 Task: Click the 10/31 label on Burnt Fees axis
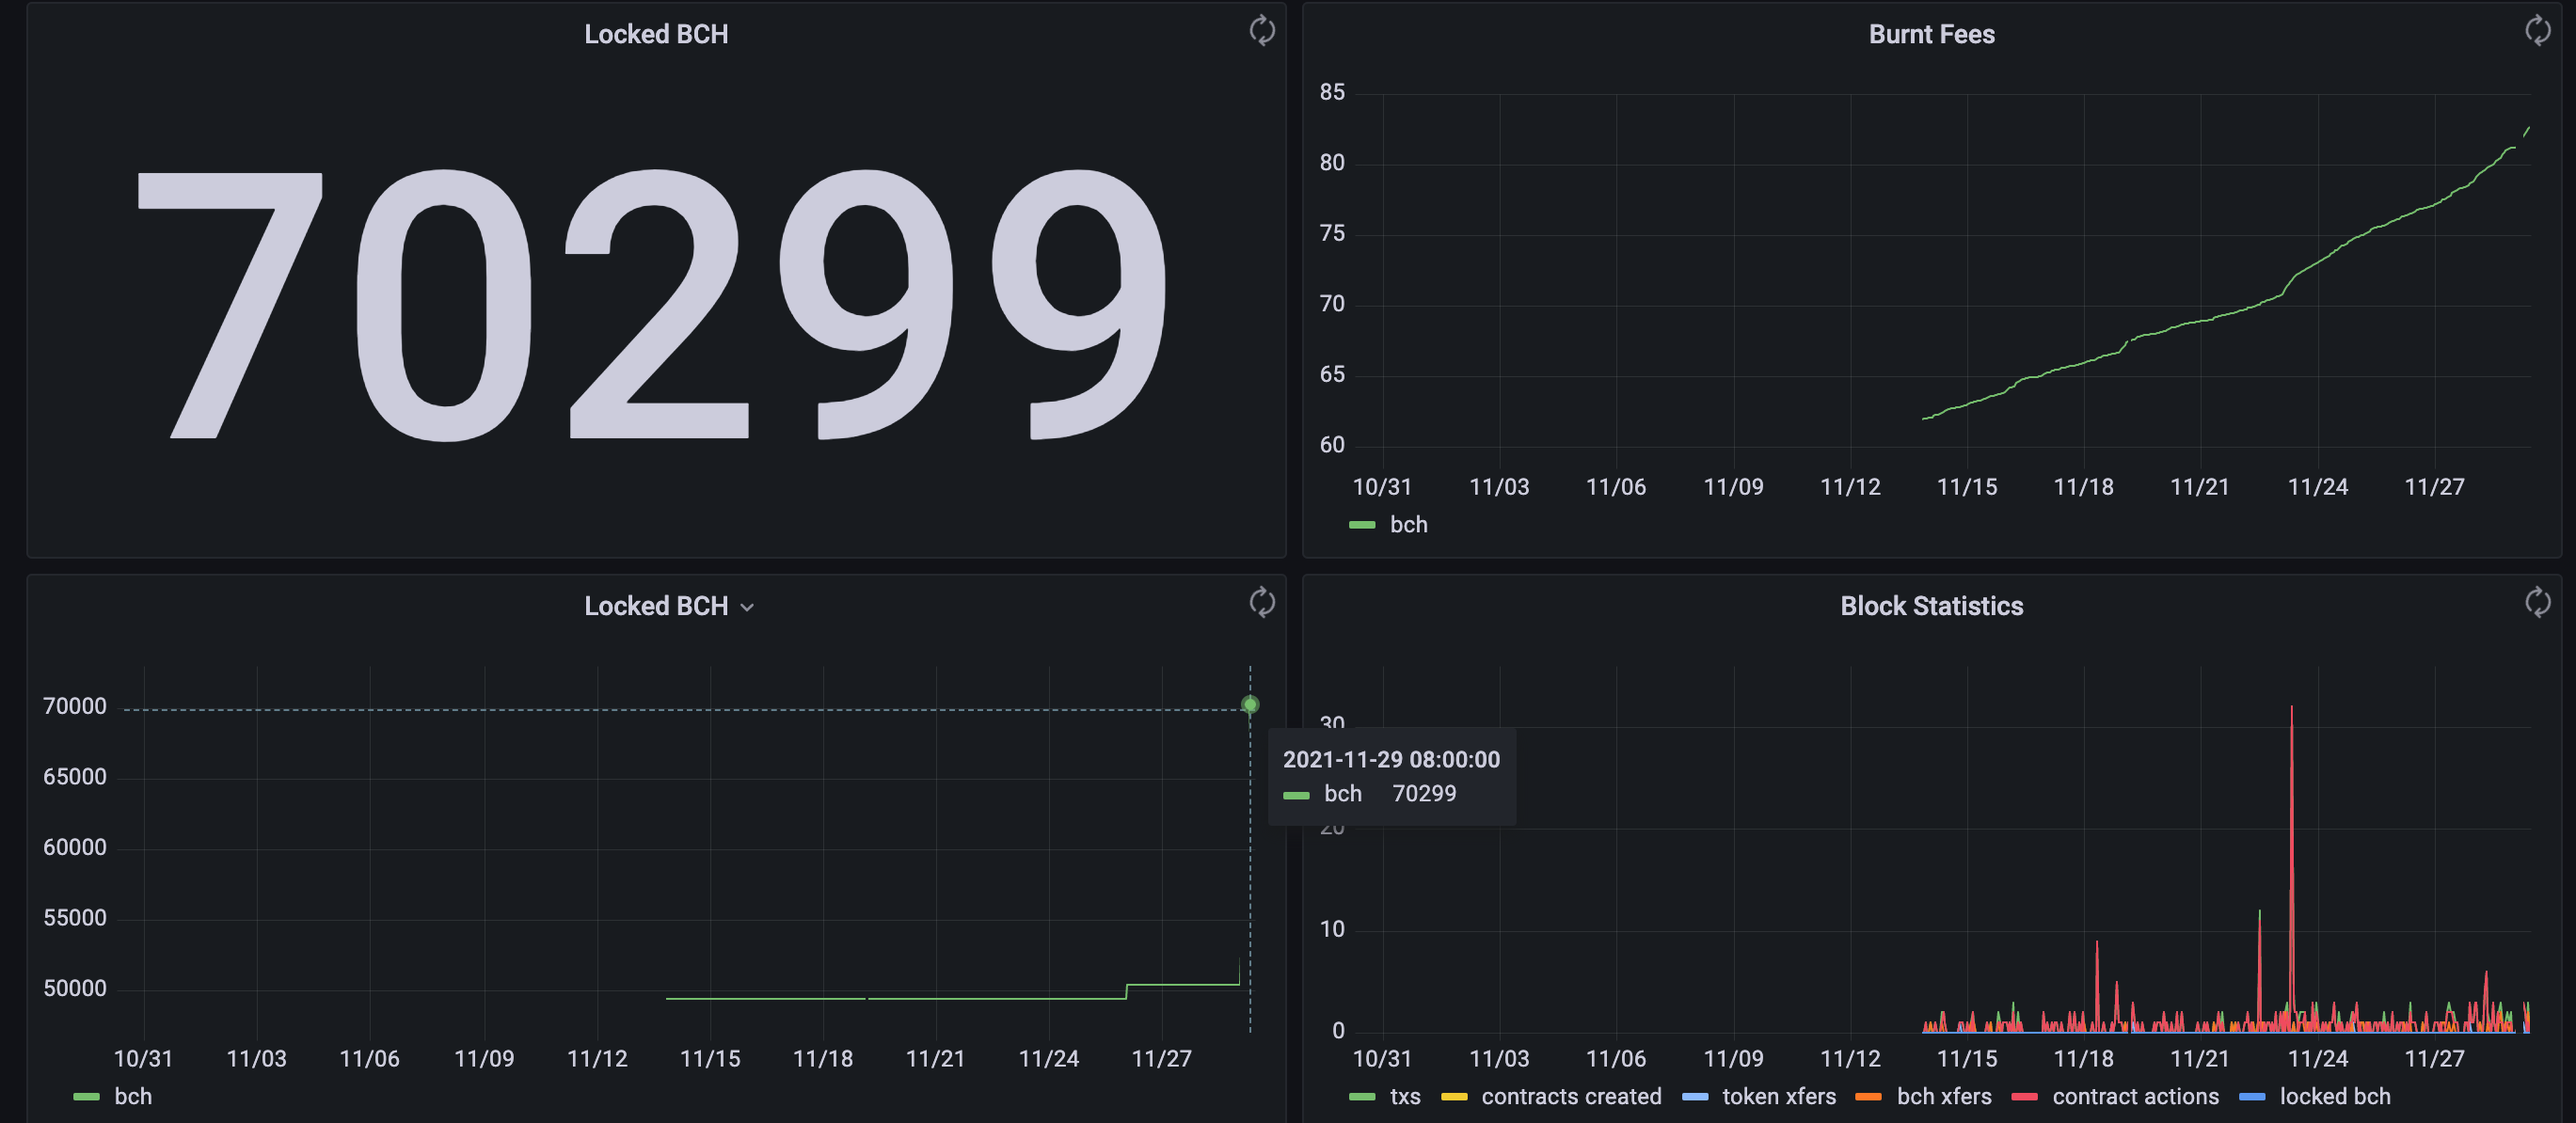point(1382,487)
